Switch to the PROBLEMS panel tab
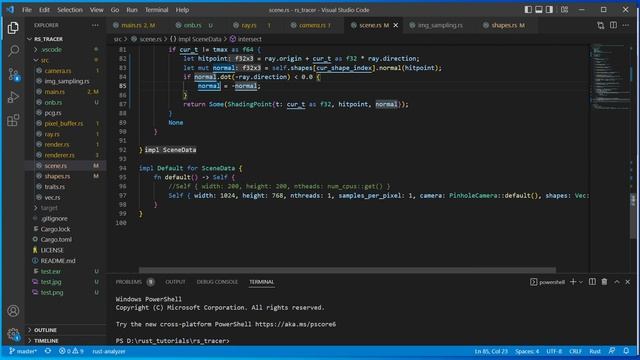640x360 pixels. tap(129, 282)
